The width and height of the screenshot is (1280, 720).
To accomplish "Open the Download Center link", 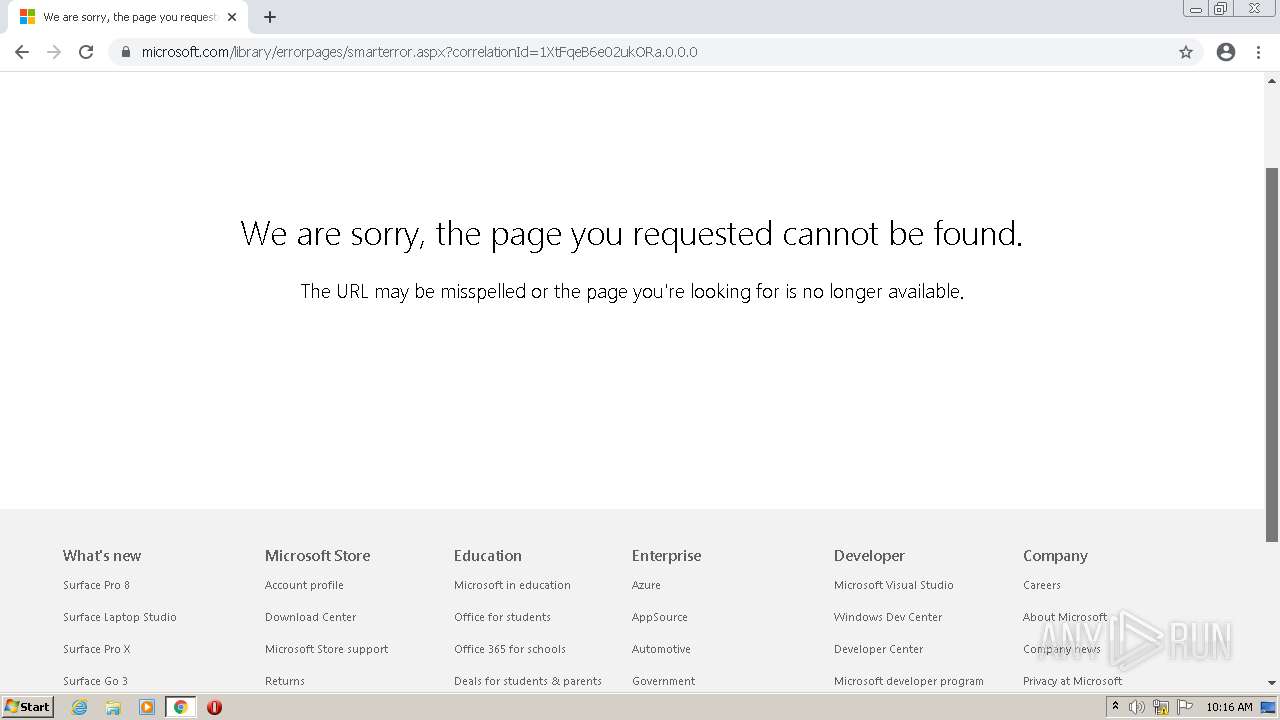I will [310, 617].
